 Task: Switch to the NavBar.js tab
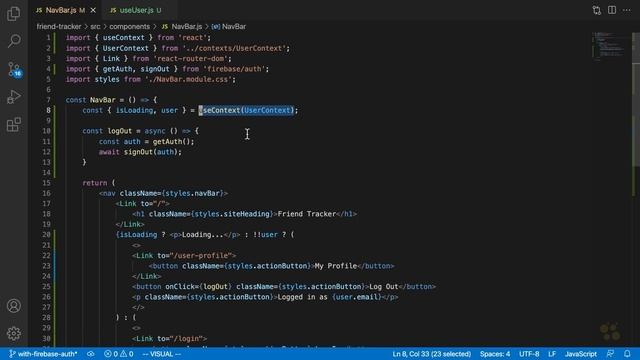point(61,10)
